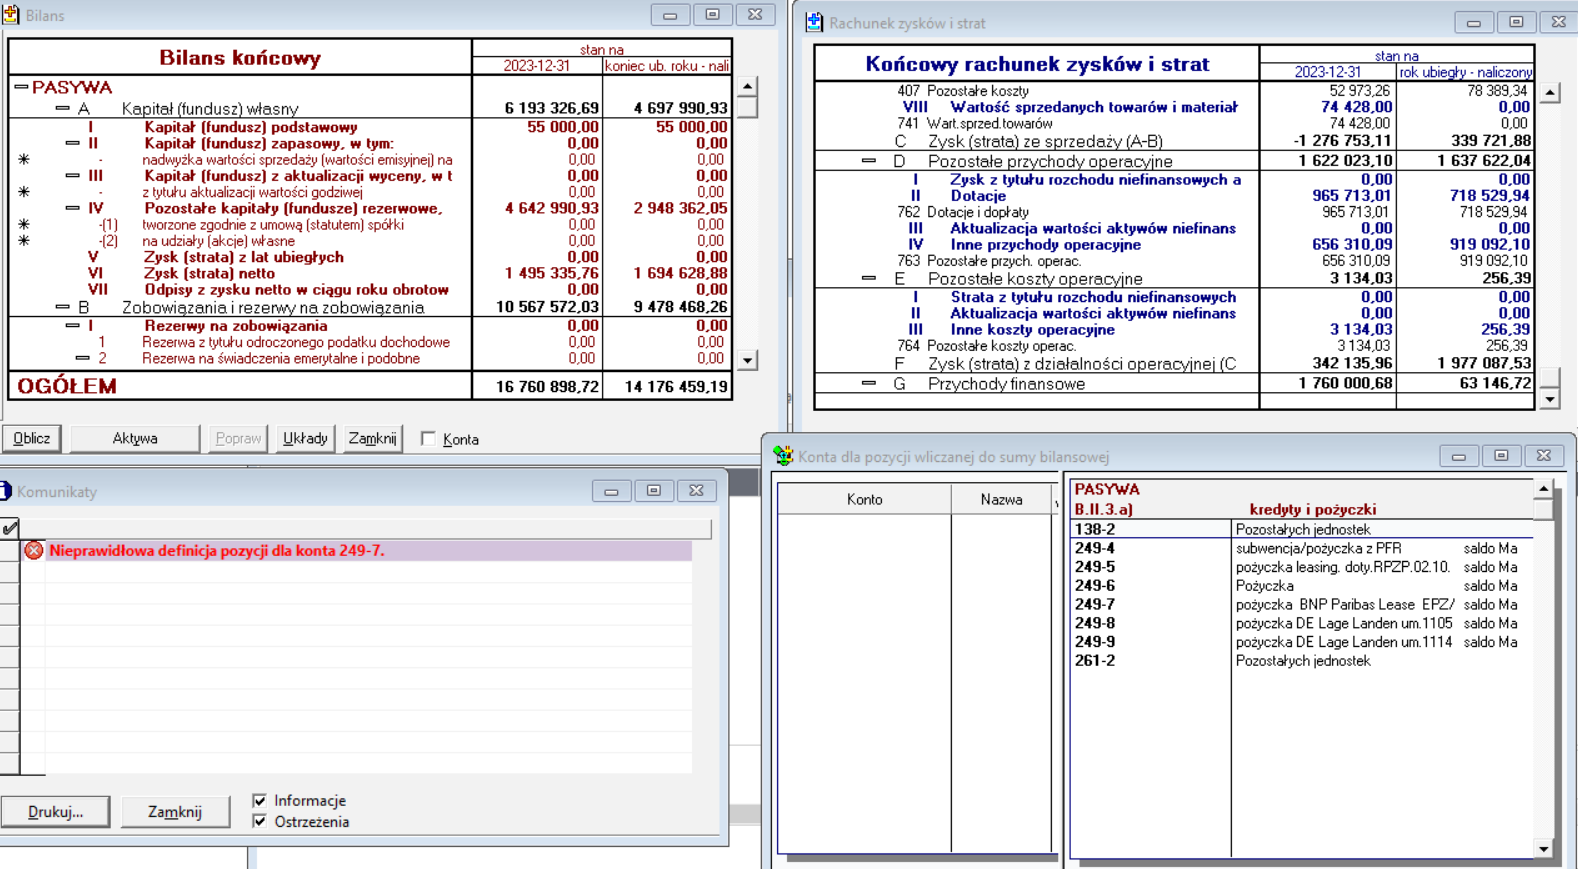Click the Bilans window title icon

[11, 15]
